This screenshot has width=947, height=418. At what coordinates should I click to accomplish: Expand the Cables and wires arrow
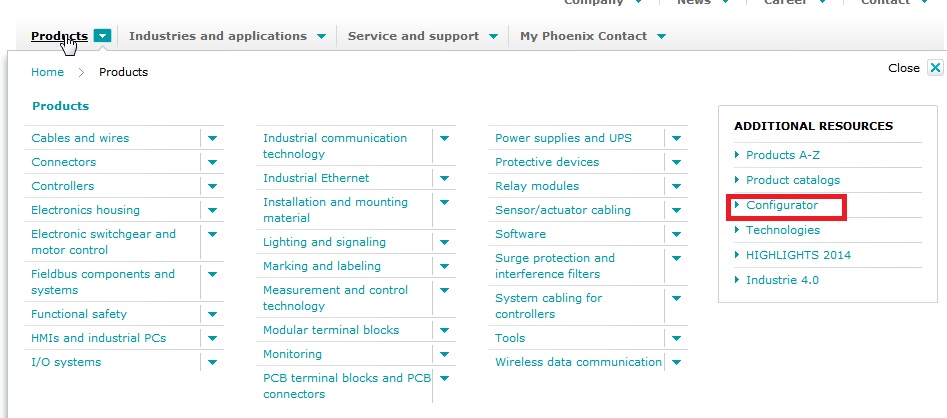tap(213, 138)
